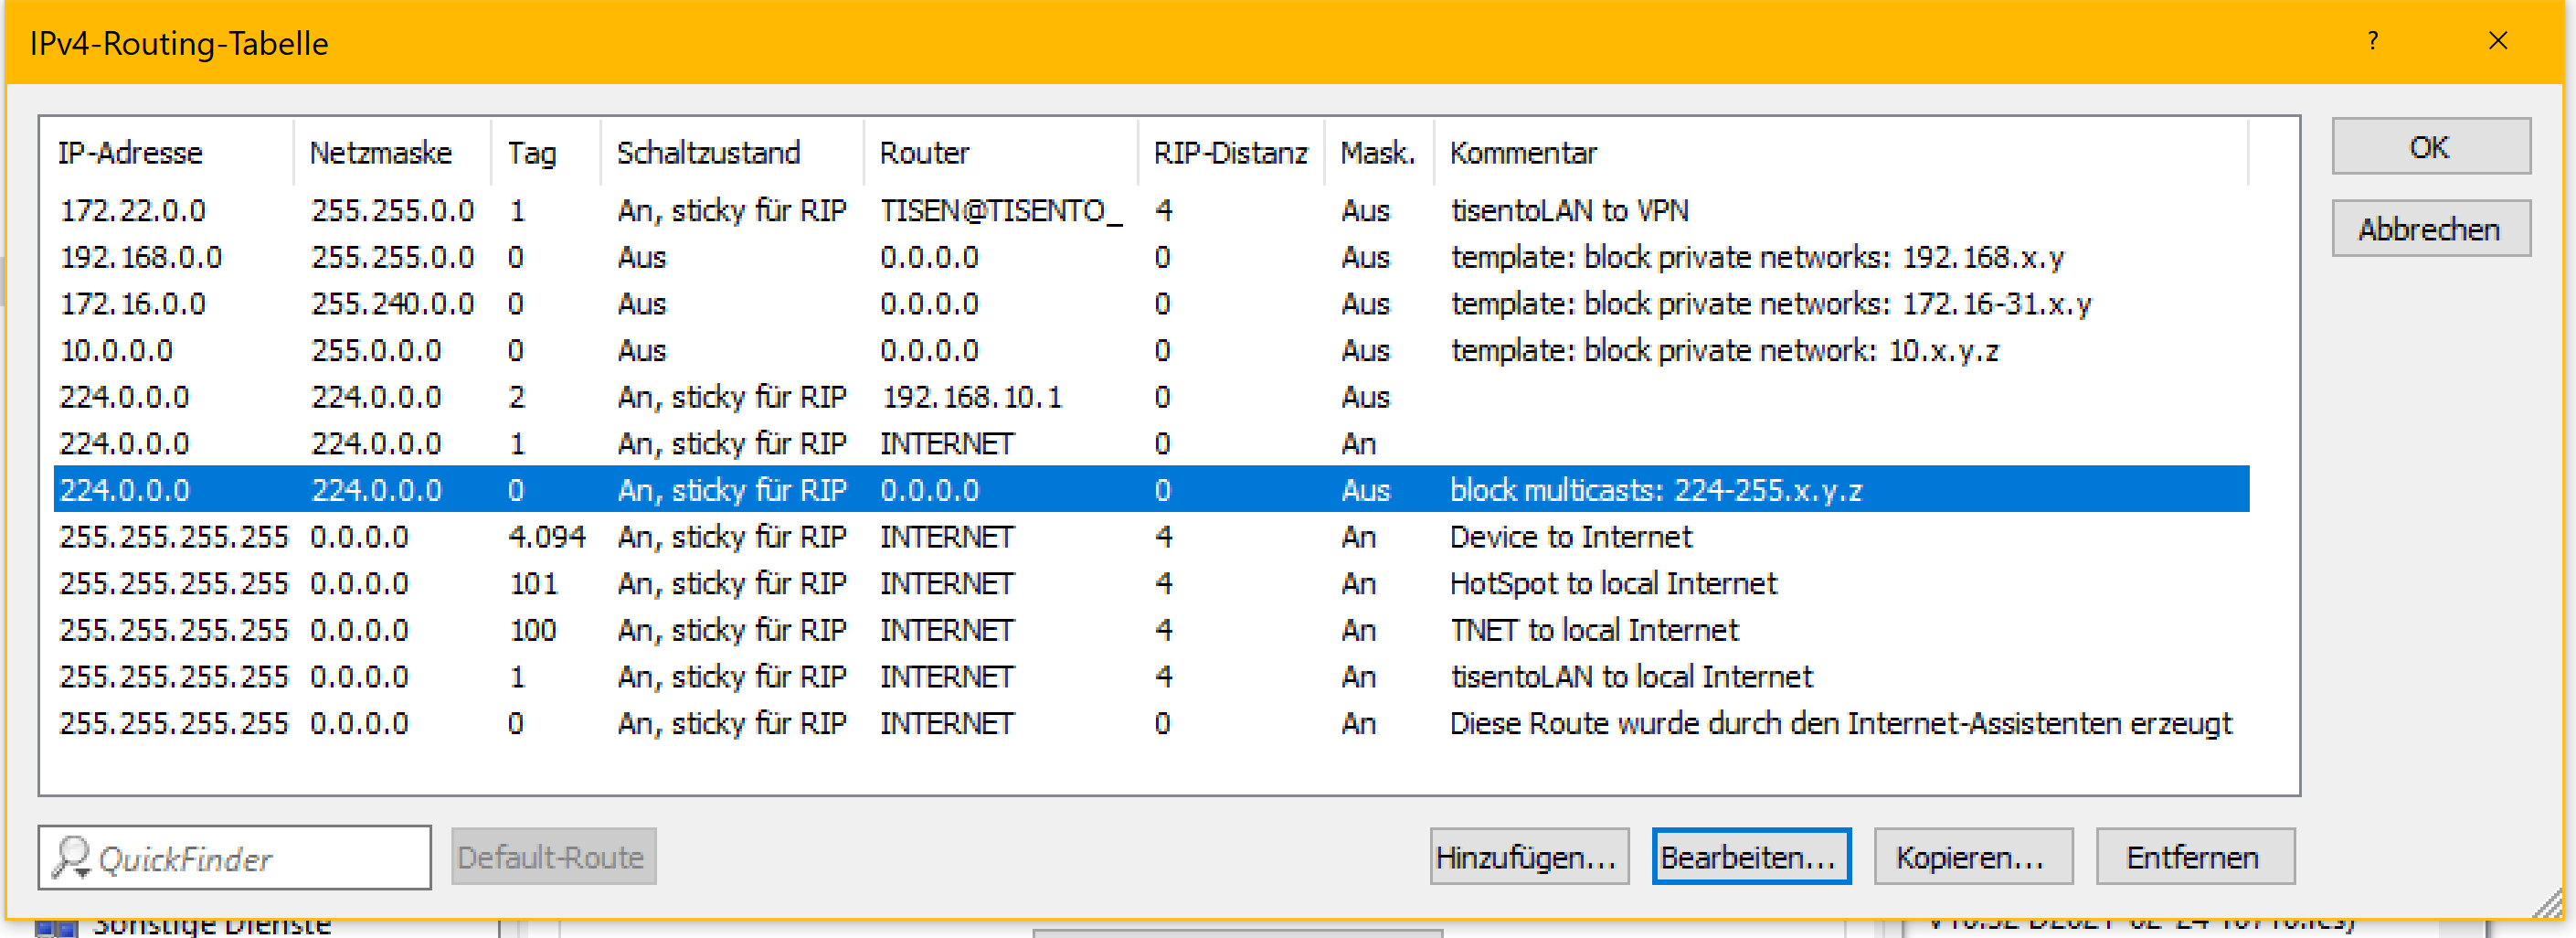Click 'template: block private networks: 192.168.x.y'
Image resolution: width=2576 pixels, height=938 pixels.
[x=1757, y=257]
